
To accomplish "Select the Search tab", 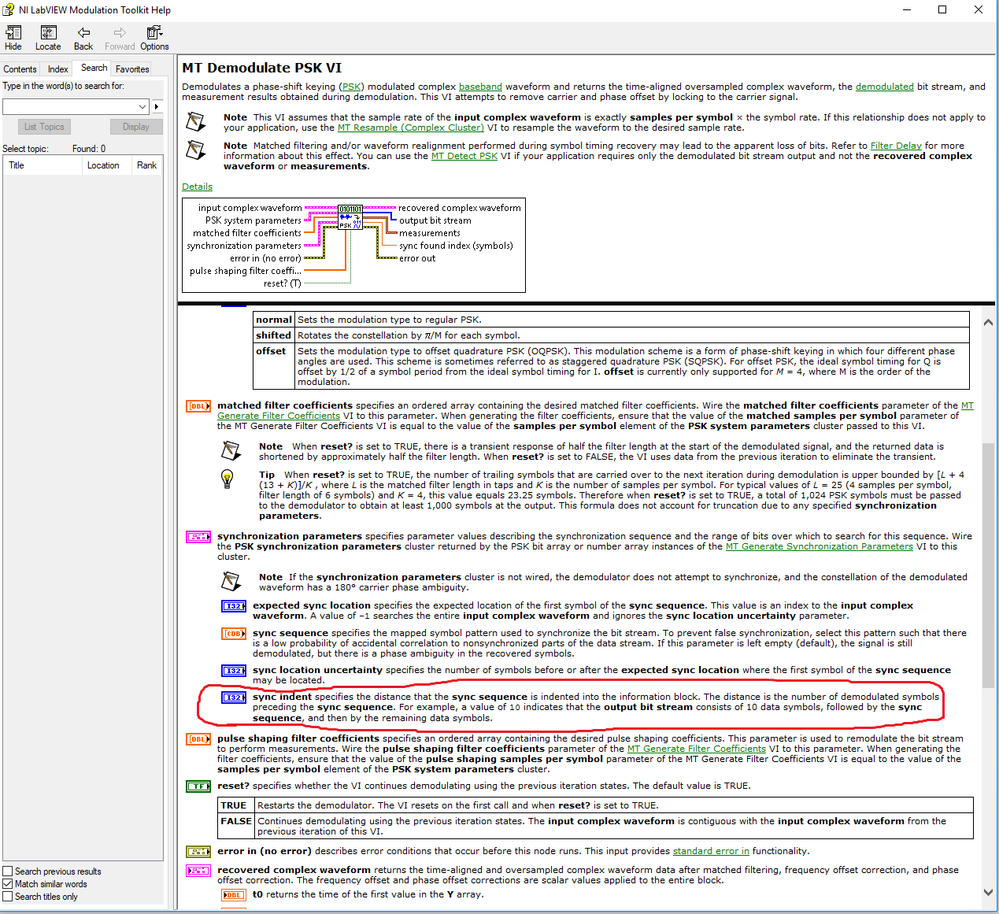I will click(94, 68).
